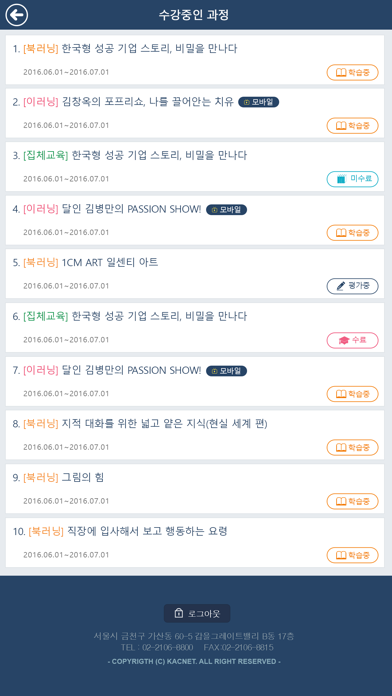Click the 학습중 book badge on course 1
Screen dimensions: 392x696
[x=352, y=72]
